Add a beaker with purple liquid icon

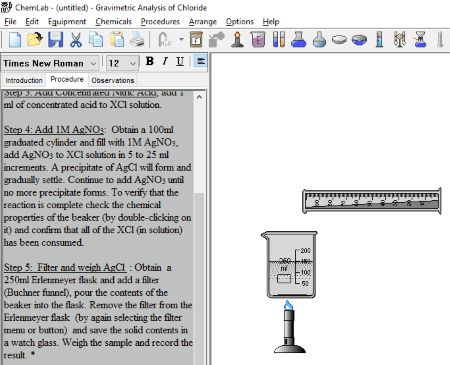click(x=258, y=40)
